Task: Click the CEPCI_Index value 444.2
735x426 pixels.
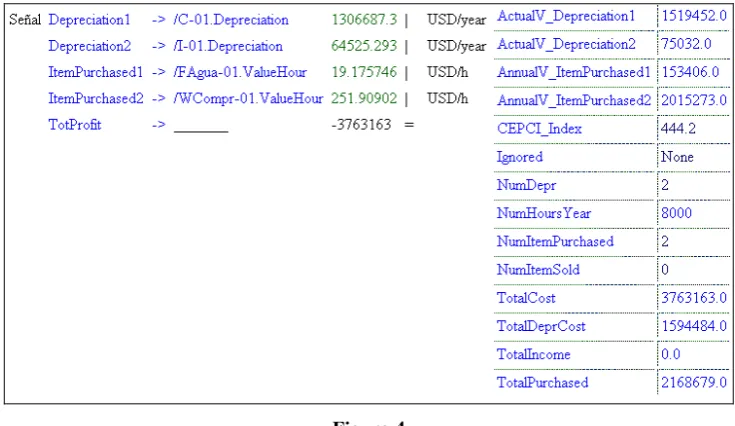Action: click(678, 129)
